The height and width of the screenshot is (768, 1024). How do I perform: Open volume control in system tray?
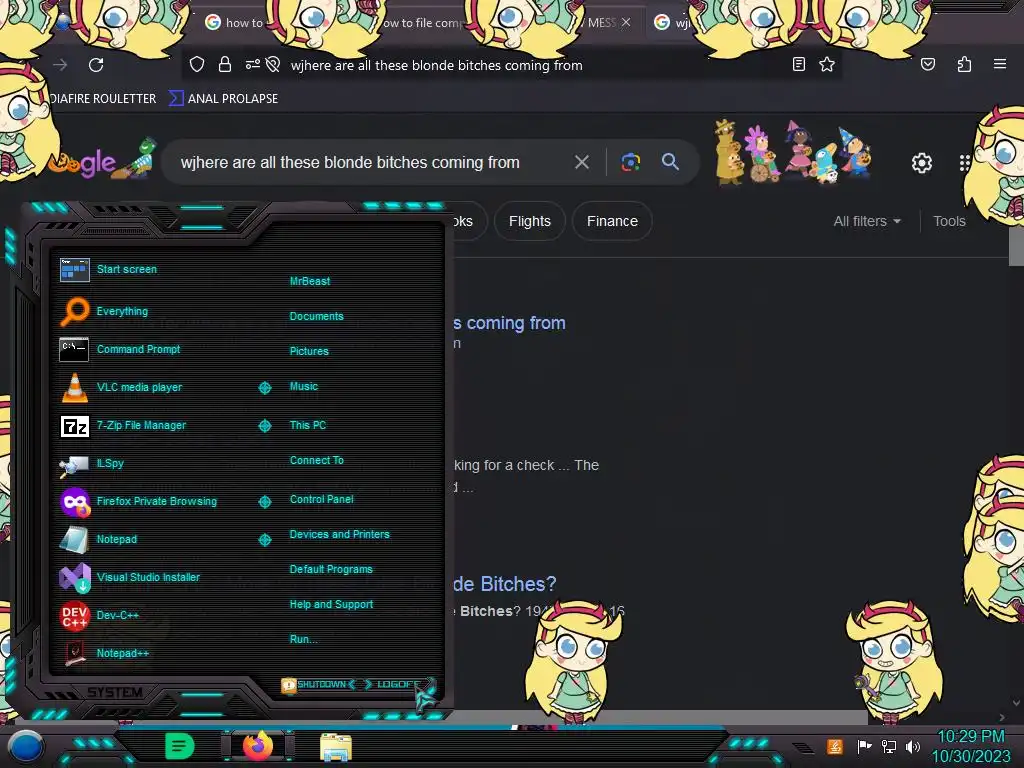[913, 746]
